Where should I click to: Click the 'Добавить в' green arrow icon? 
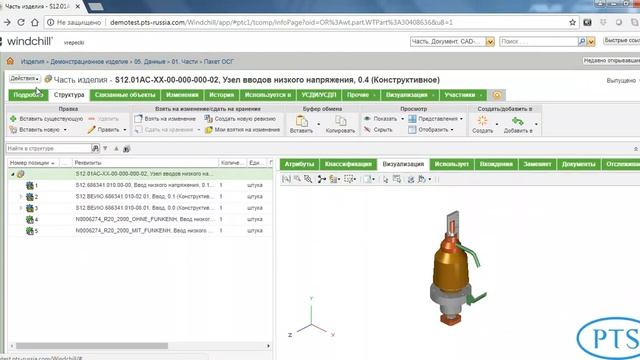[x=518, y=121]
